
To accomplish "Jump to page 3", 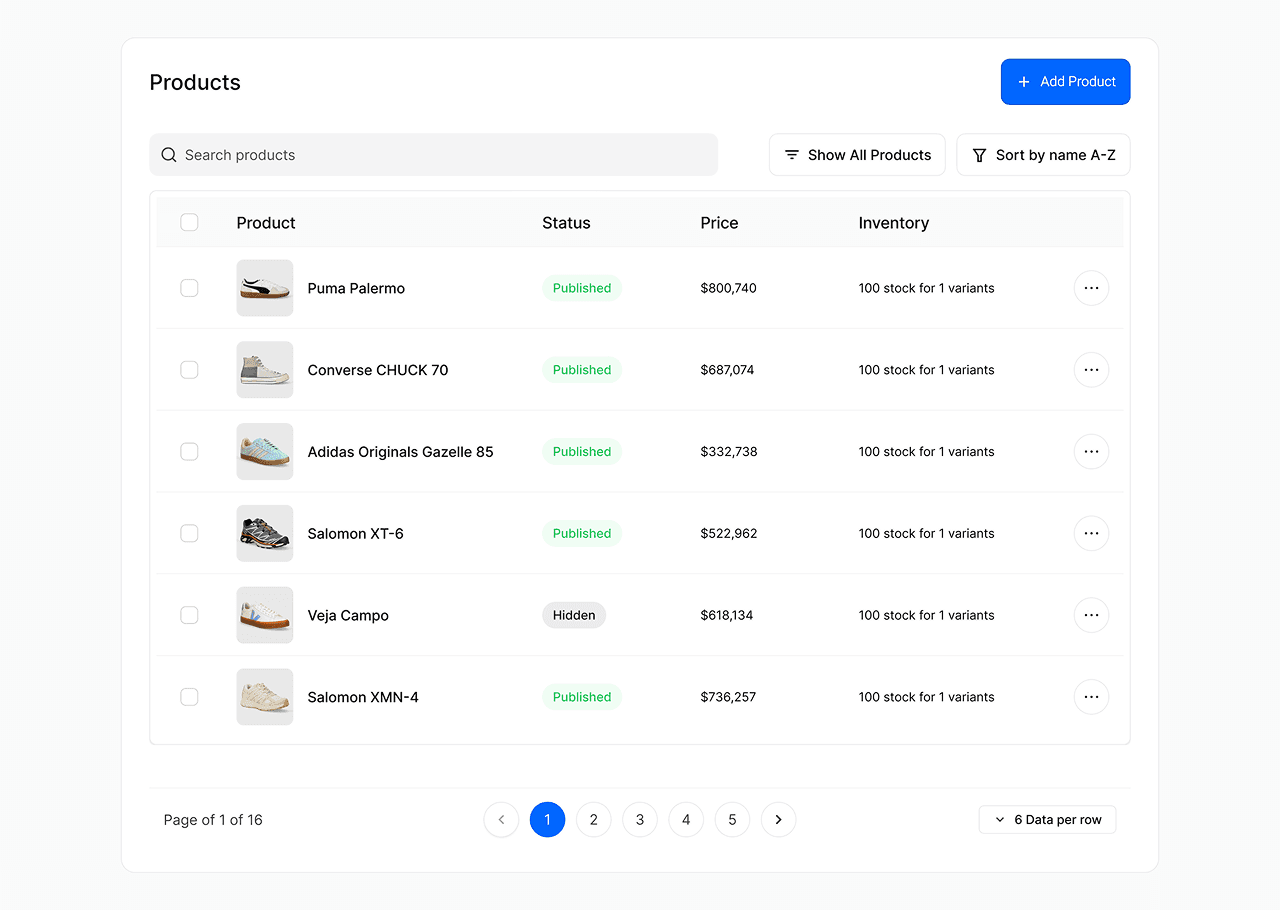I will [x=640, y=820].
